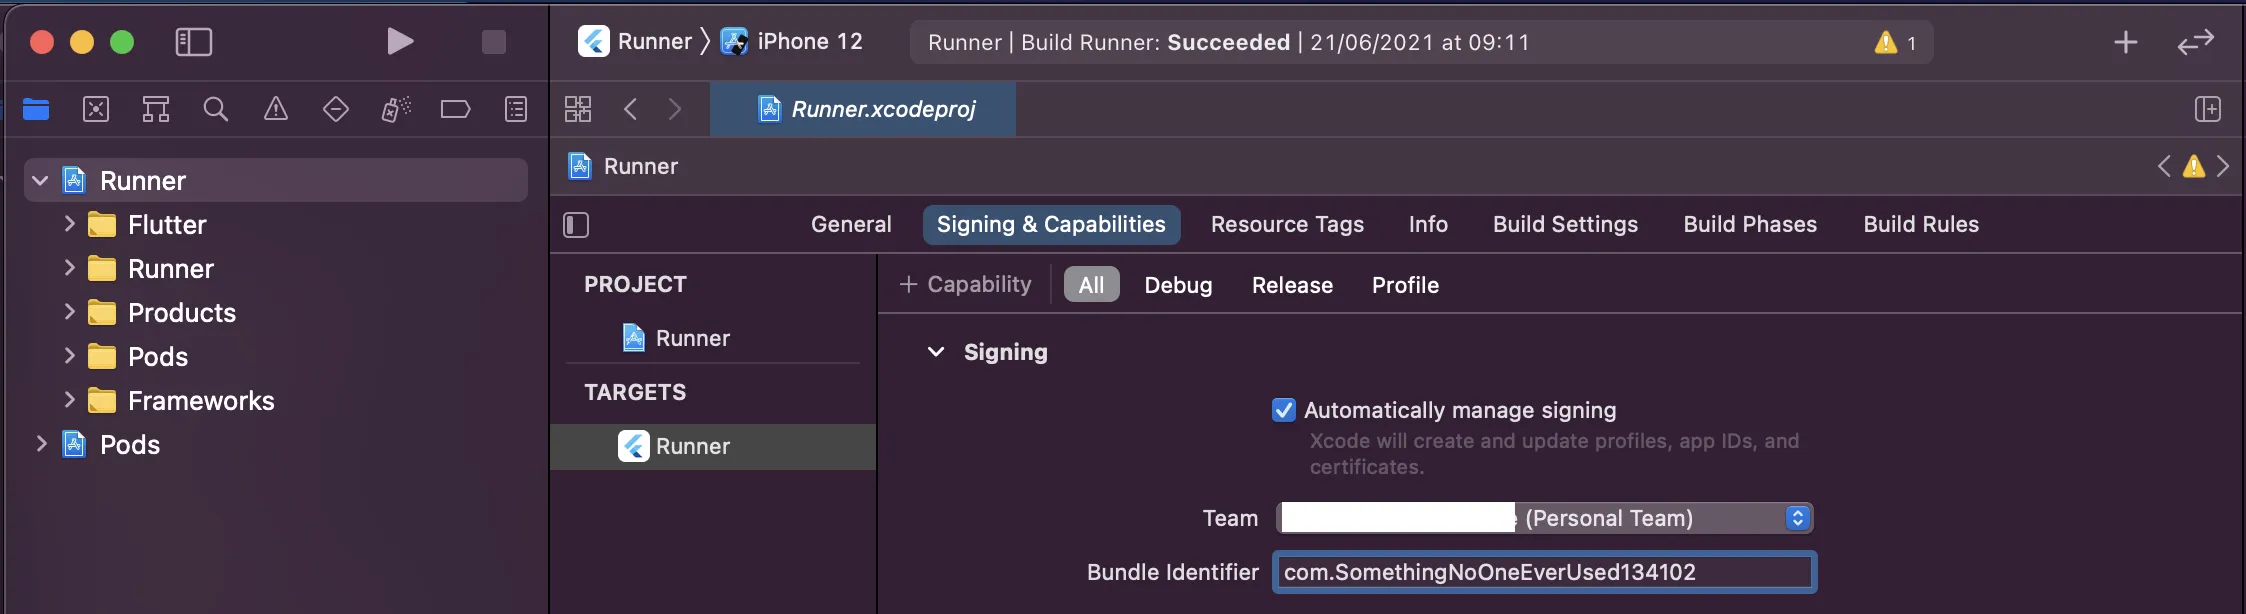The image size is (2246, 614).
Task: Collapse the Signing section
Action: [x=936, y=352]
